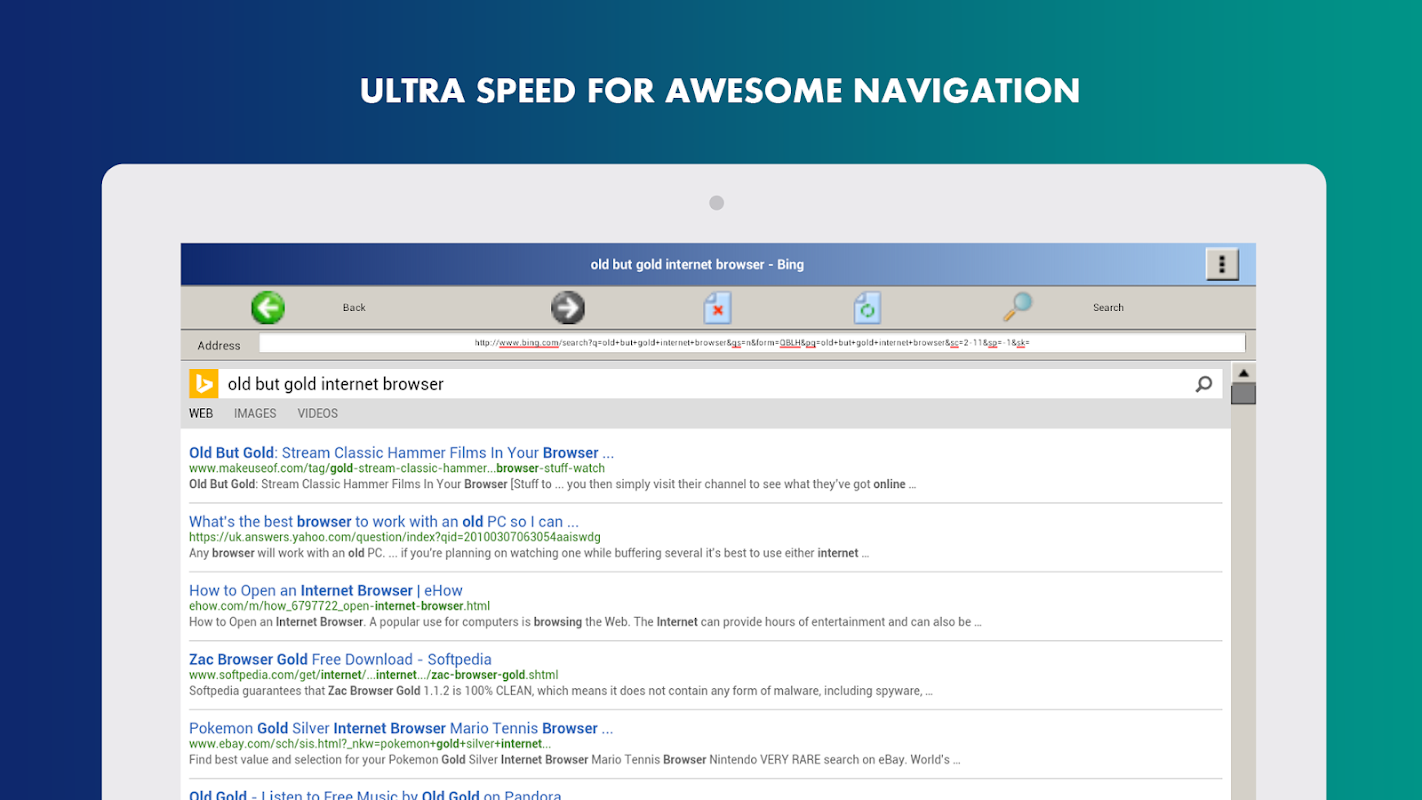1422x800 pixels.
Task: Click the Bing search query box
Action: pyautogui.click(x=700, y=384)
